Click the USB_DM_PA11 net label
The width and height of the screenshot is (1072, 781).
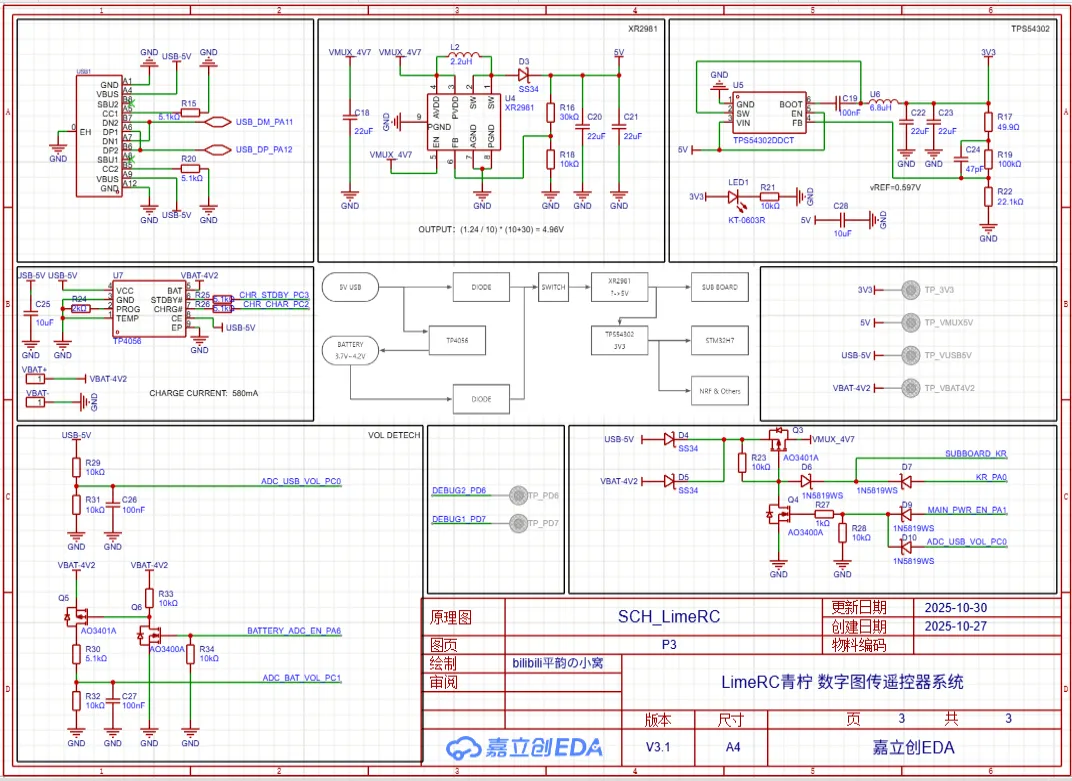pos(264,122)
